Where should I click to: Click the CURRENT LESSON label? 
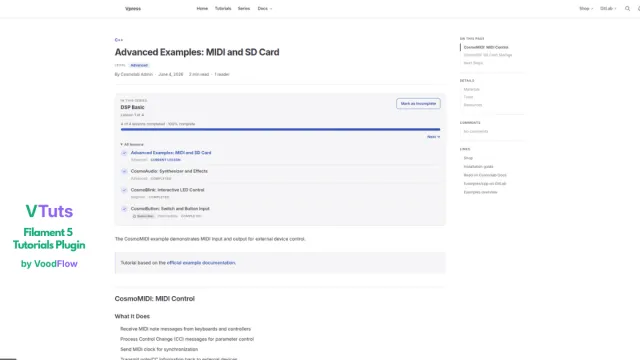[165, 160]
